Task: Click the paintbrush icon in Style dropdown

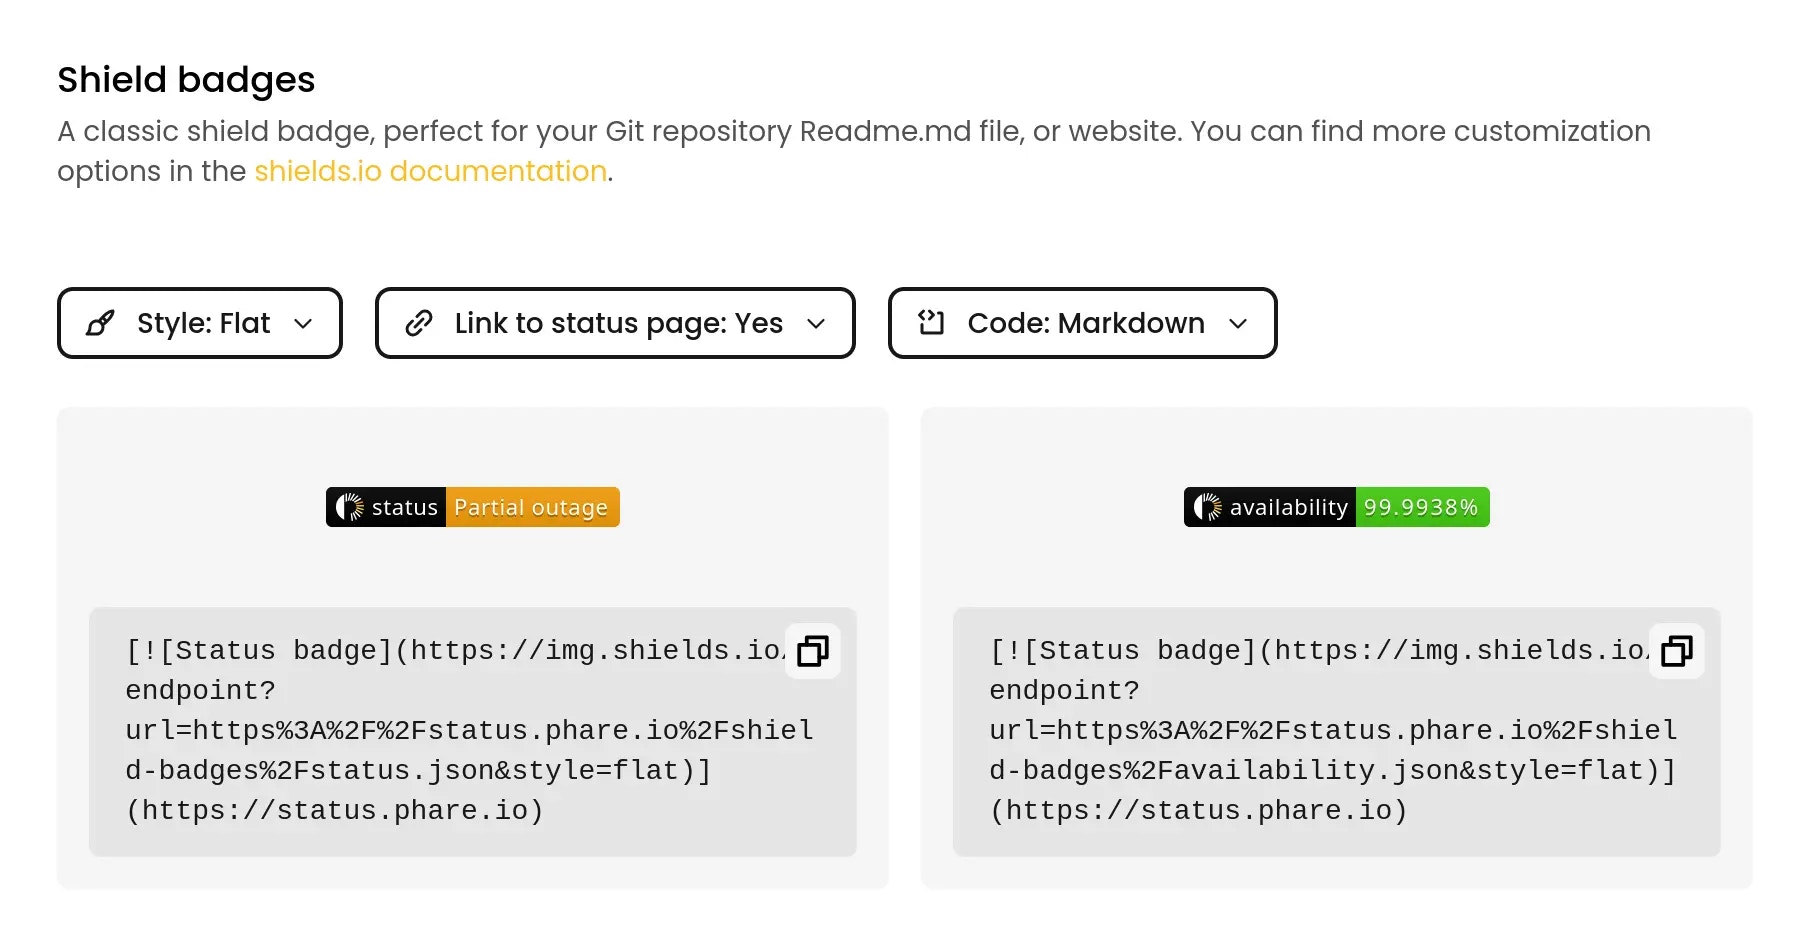Action: click(100, 323)
